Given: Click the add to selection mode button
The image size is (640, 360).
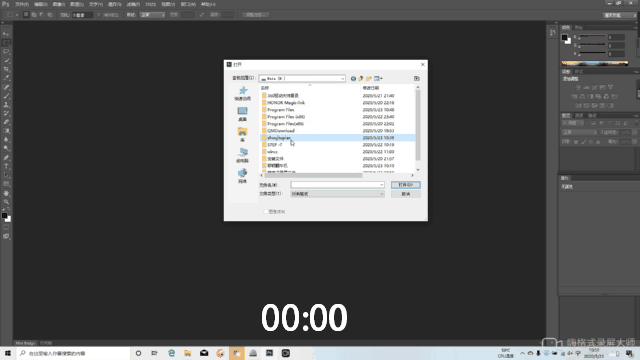Looking at the screenshot, I should pos(34,15).
